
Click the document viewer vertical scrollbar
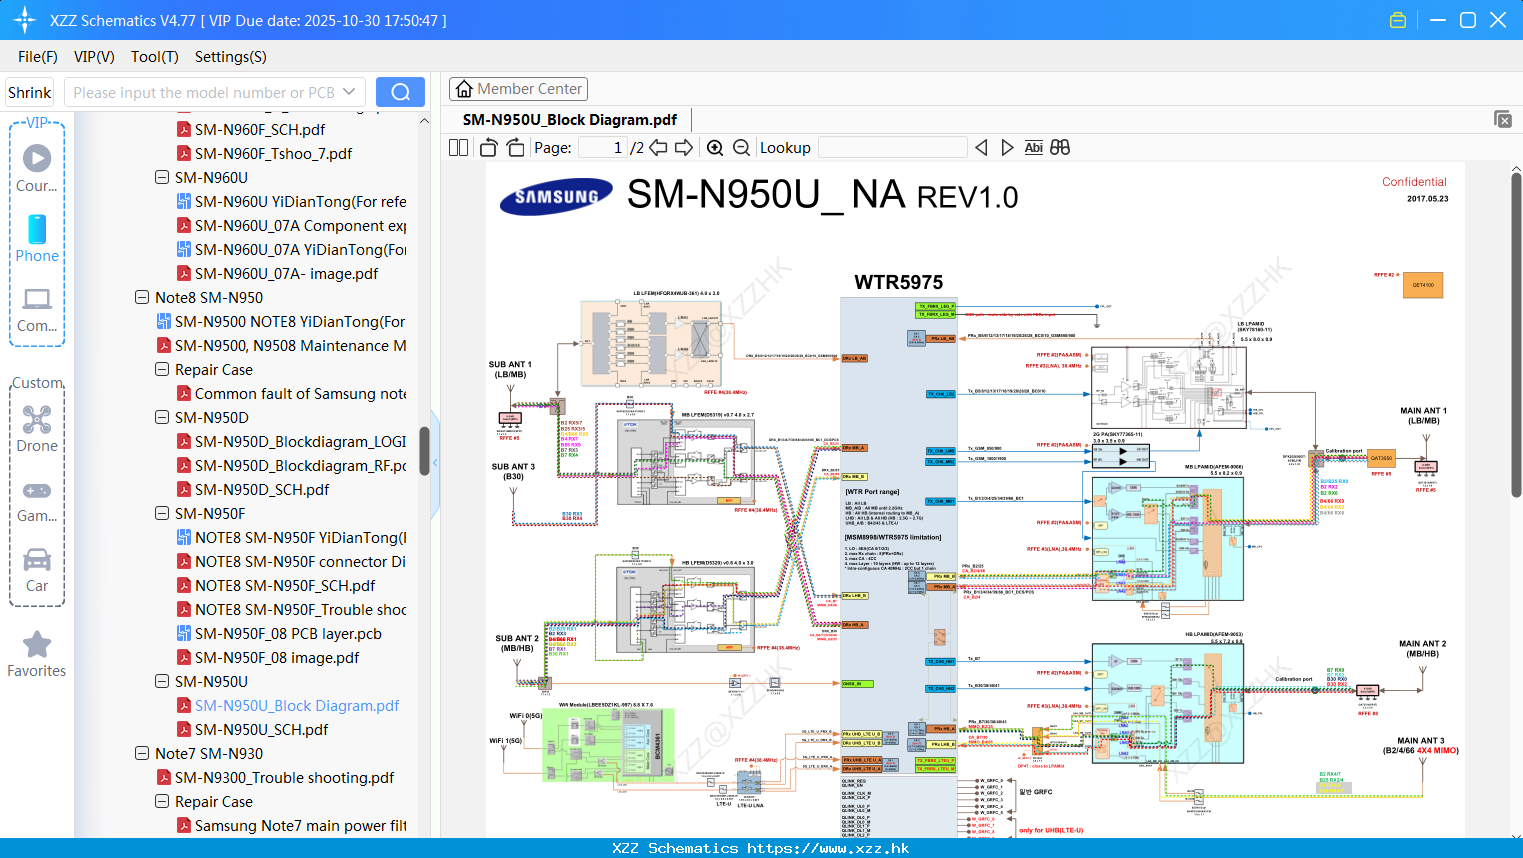(1516, 335)
